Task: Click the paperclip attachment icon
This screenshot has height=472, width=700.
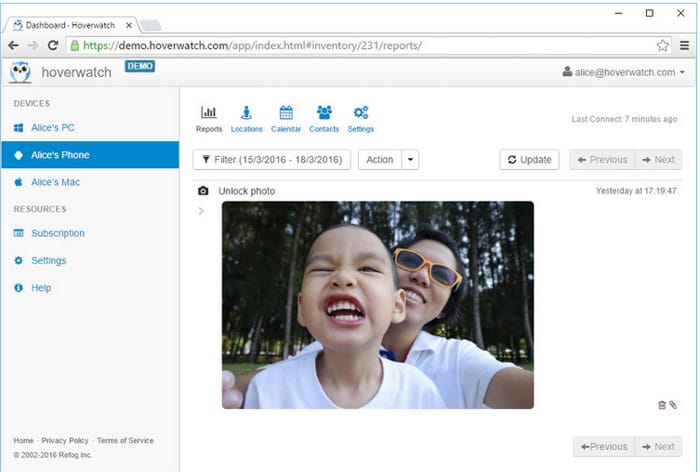Action: (x=673, y=405)
